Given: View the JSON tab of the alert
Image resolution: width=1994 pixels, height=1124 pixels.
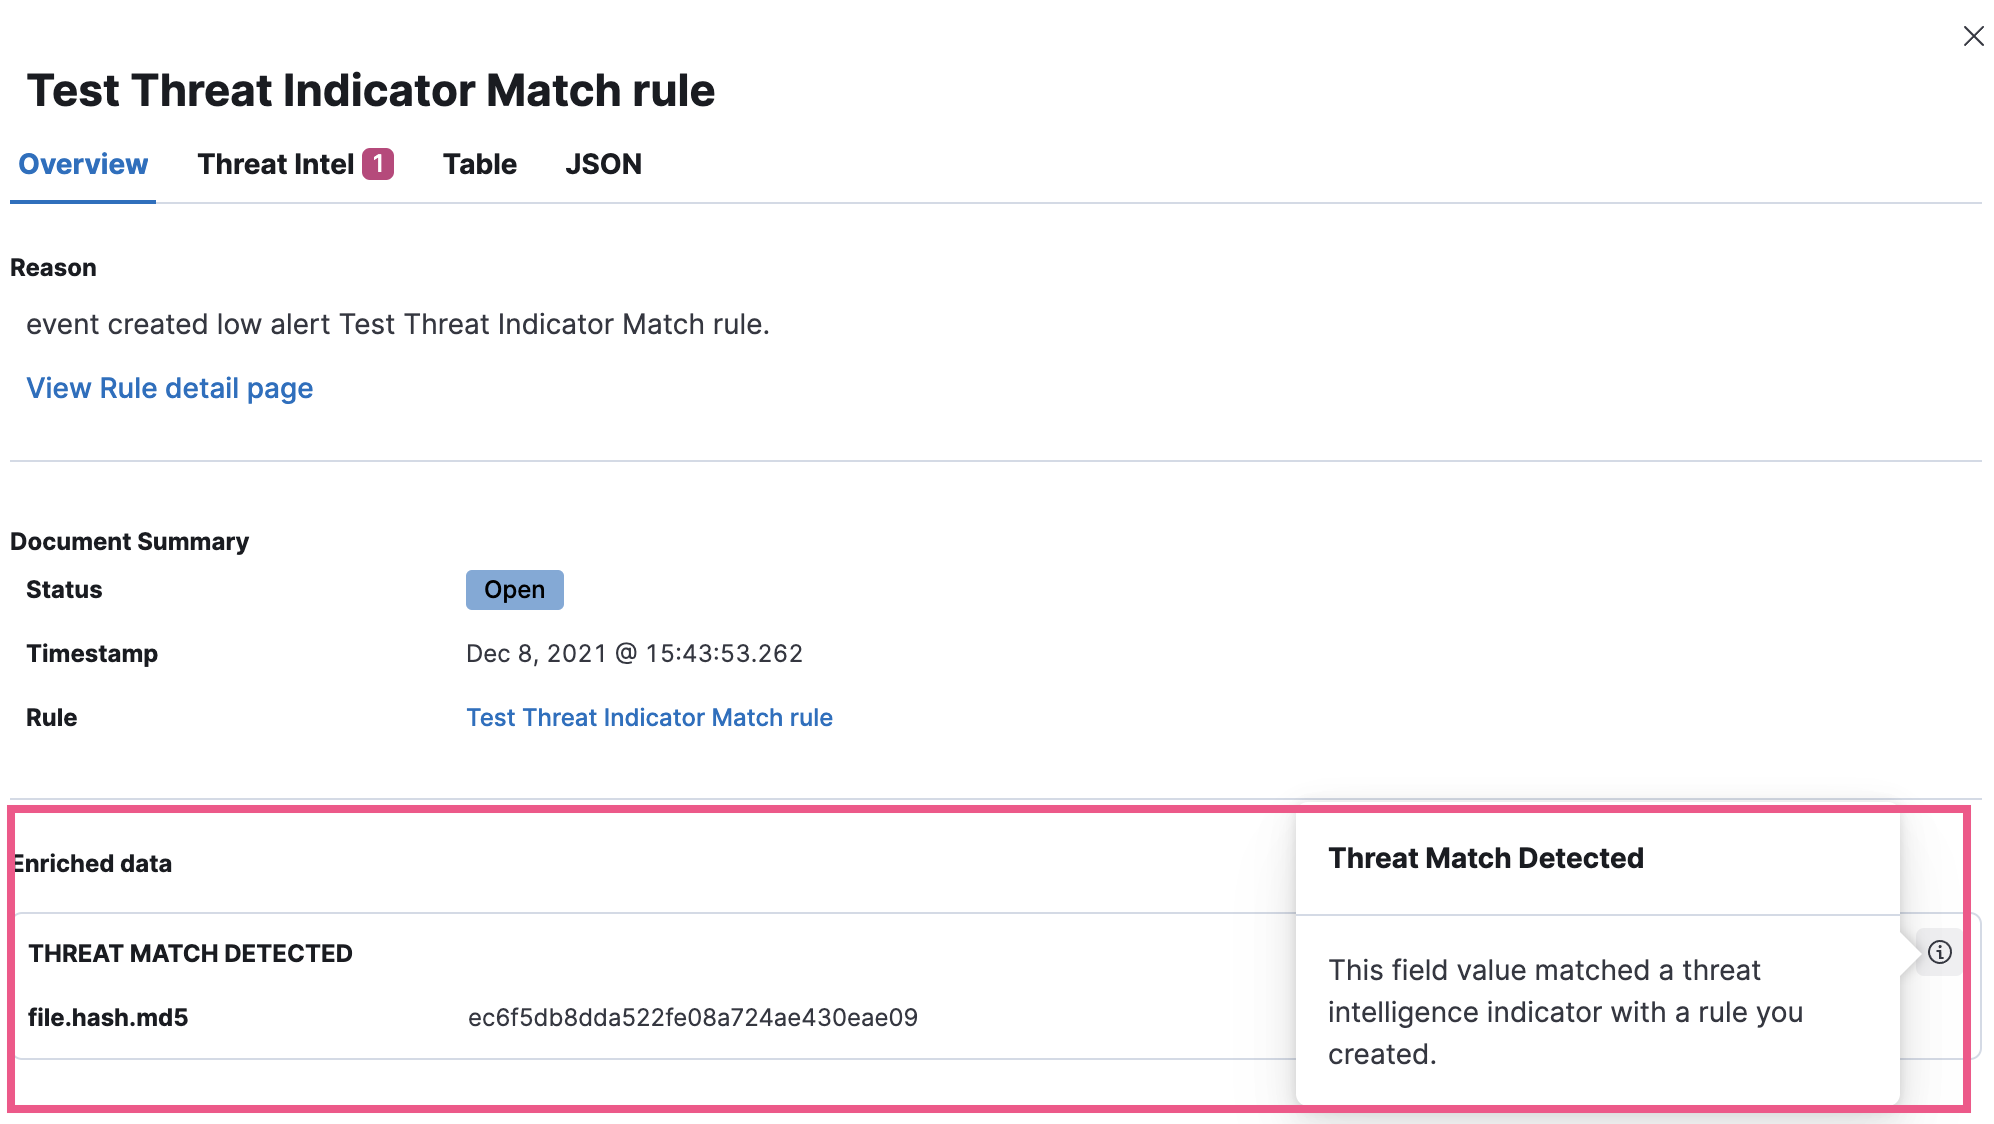Looking at the screenshot, I should coord(604,164).
